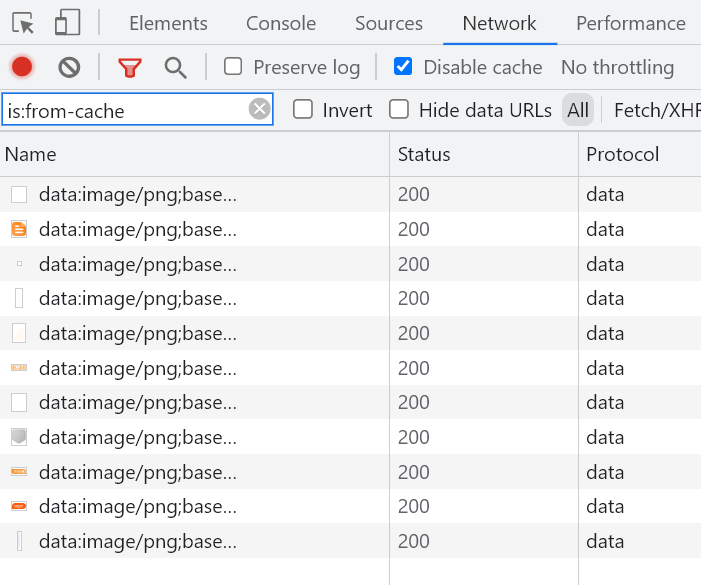Select the request with the orange document thumbnail
The width and height of the screenshot is (701, 585).
click(194, 229)
